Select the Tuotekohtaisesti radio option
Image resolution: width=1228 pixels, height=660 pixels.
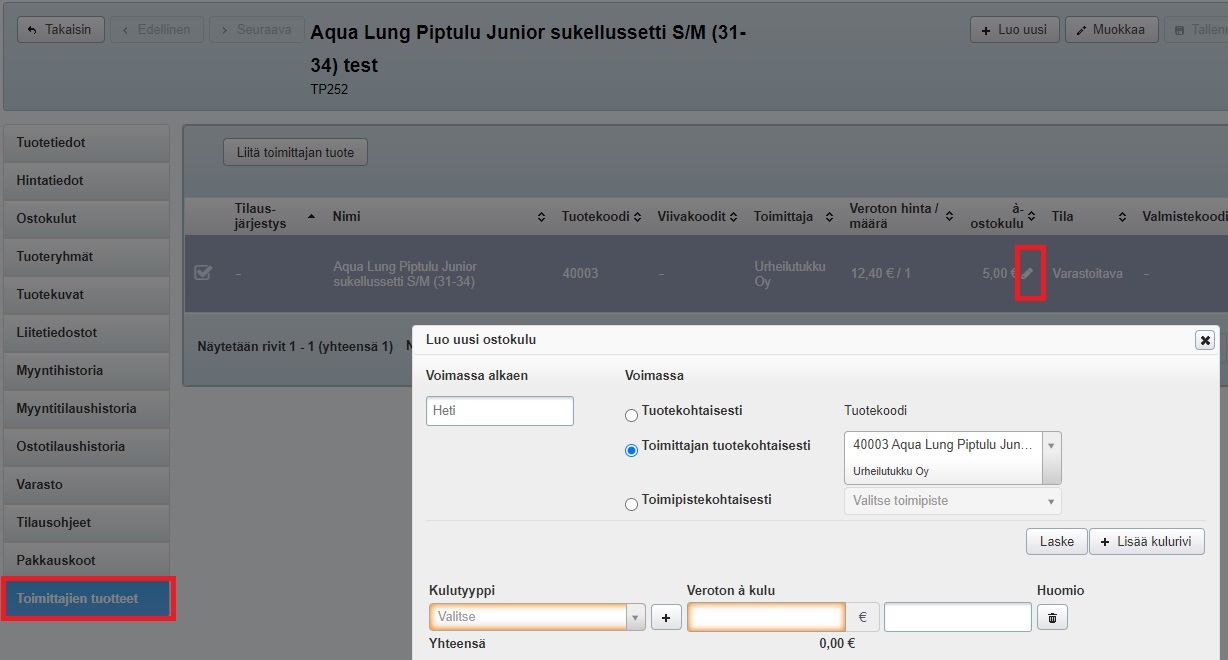(x=631, y=415)
